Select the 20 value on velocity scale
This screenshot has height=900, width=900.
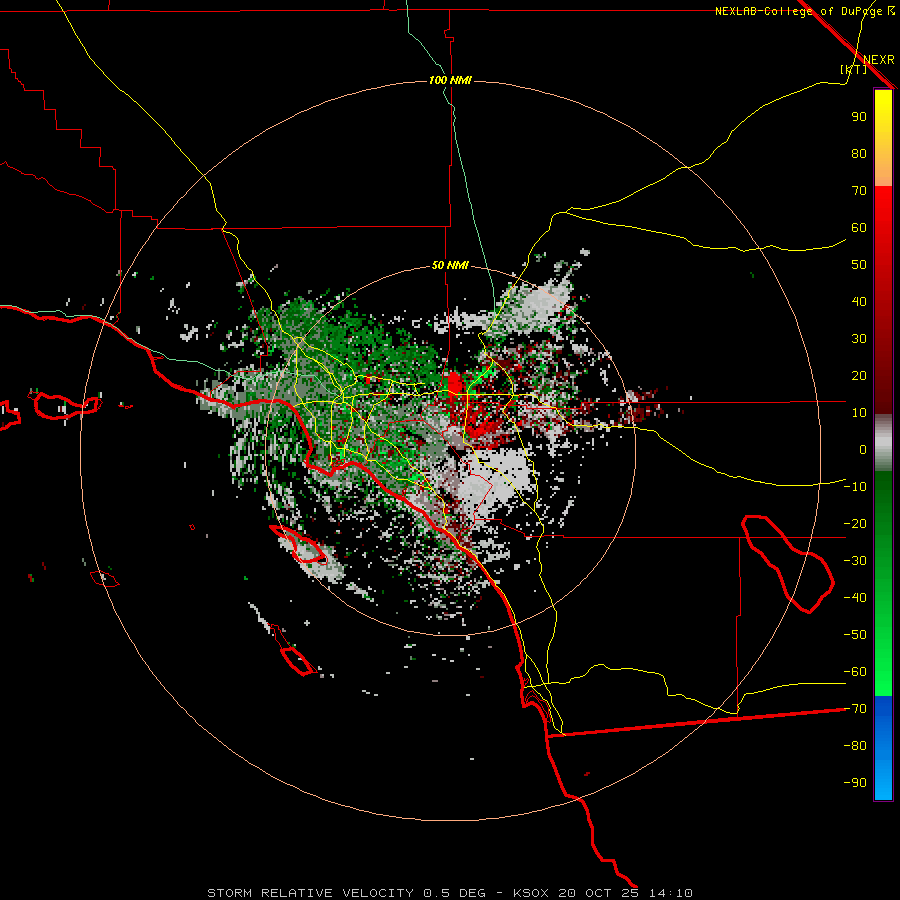tap(859, 375)
